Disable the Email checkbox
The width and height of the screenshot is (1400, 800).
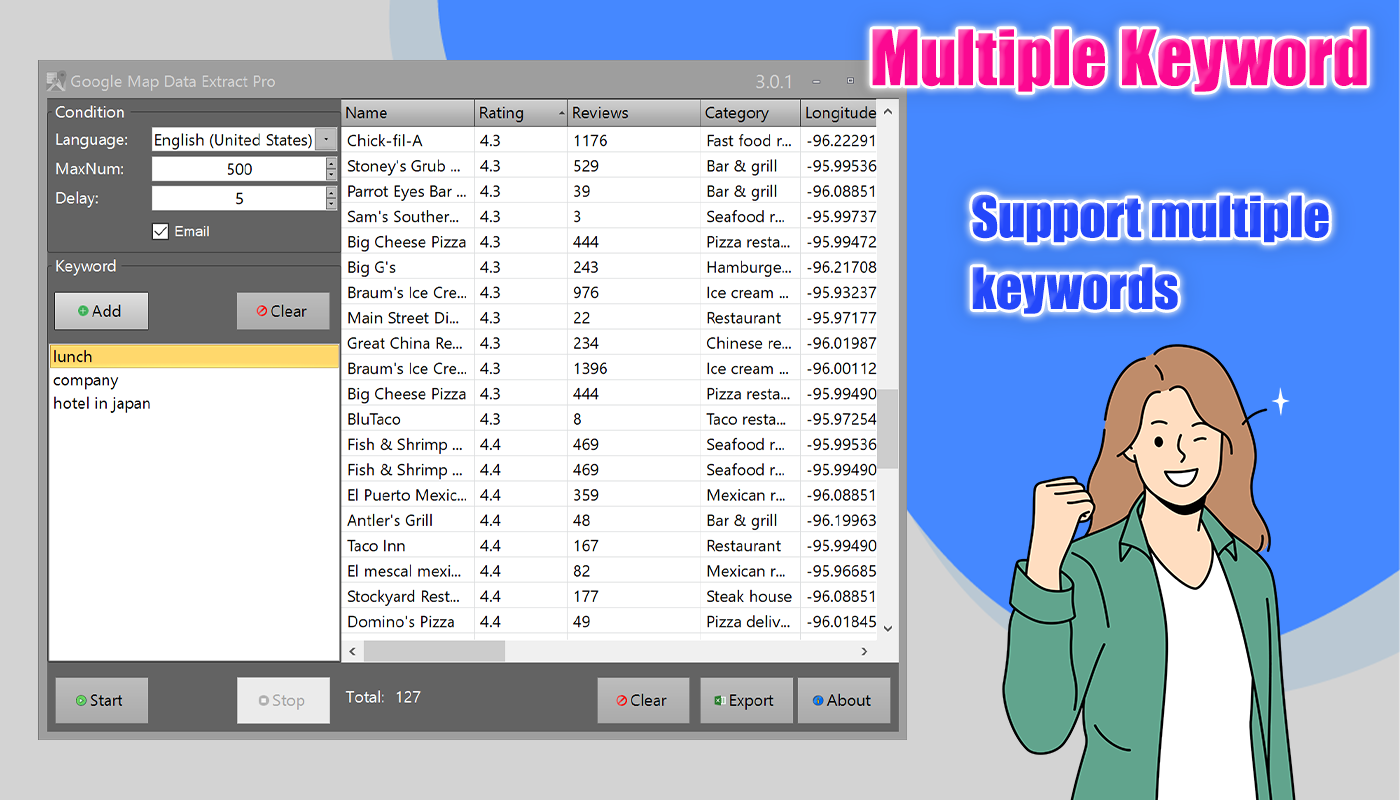[161, 231]
